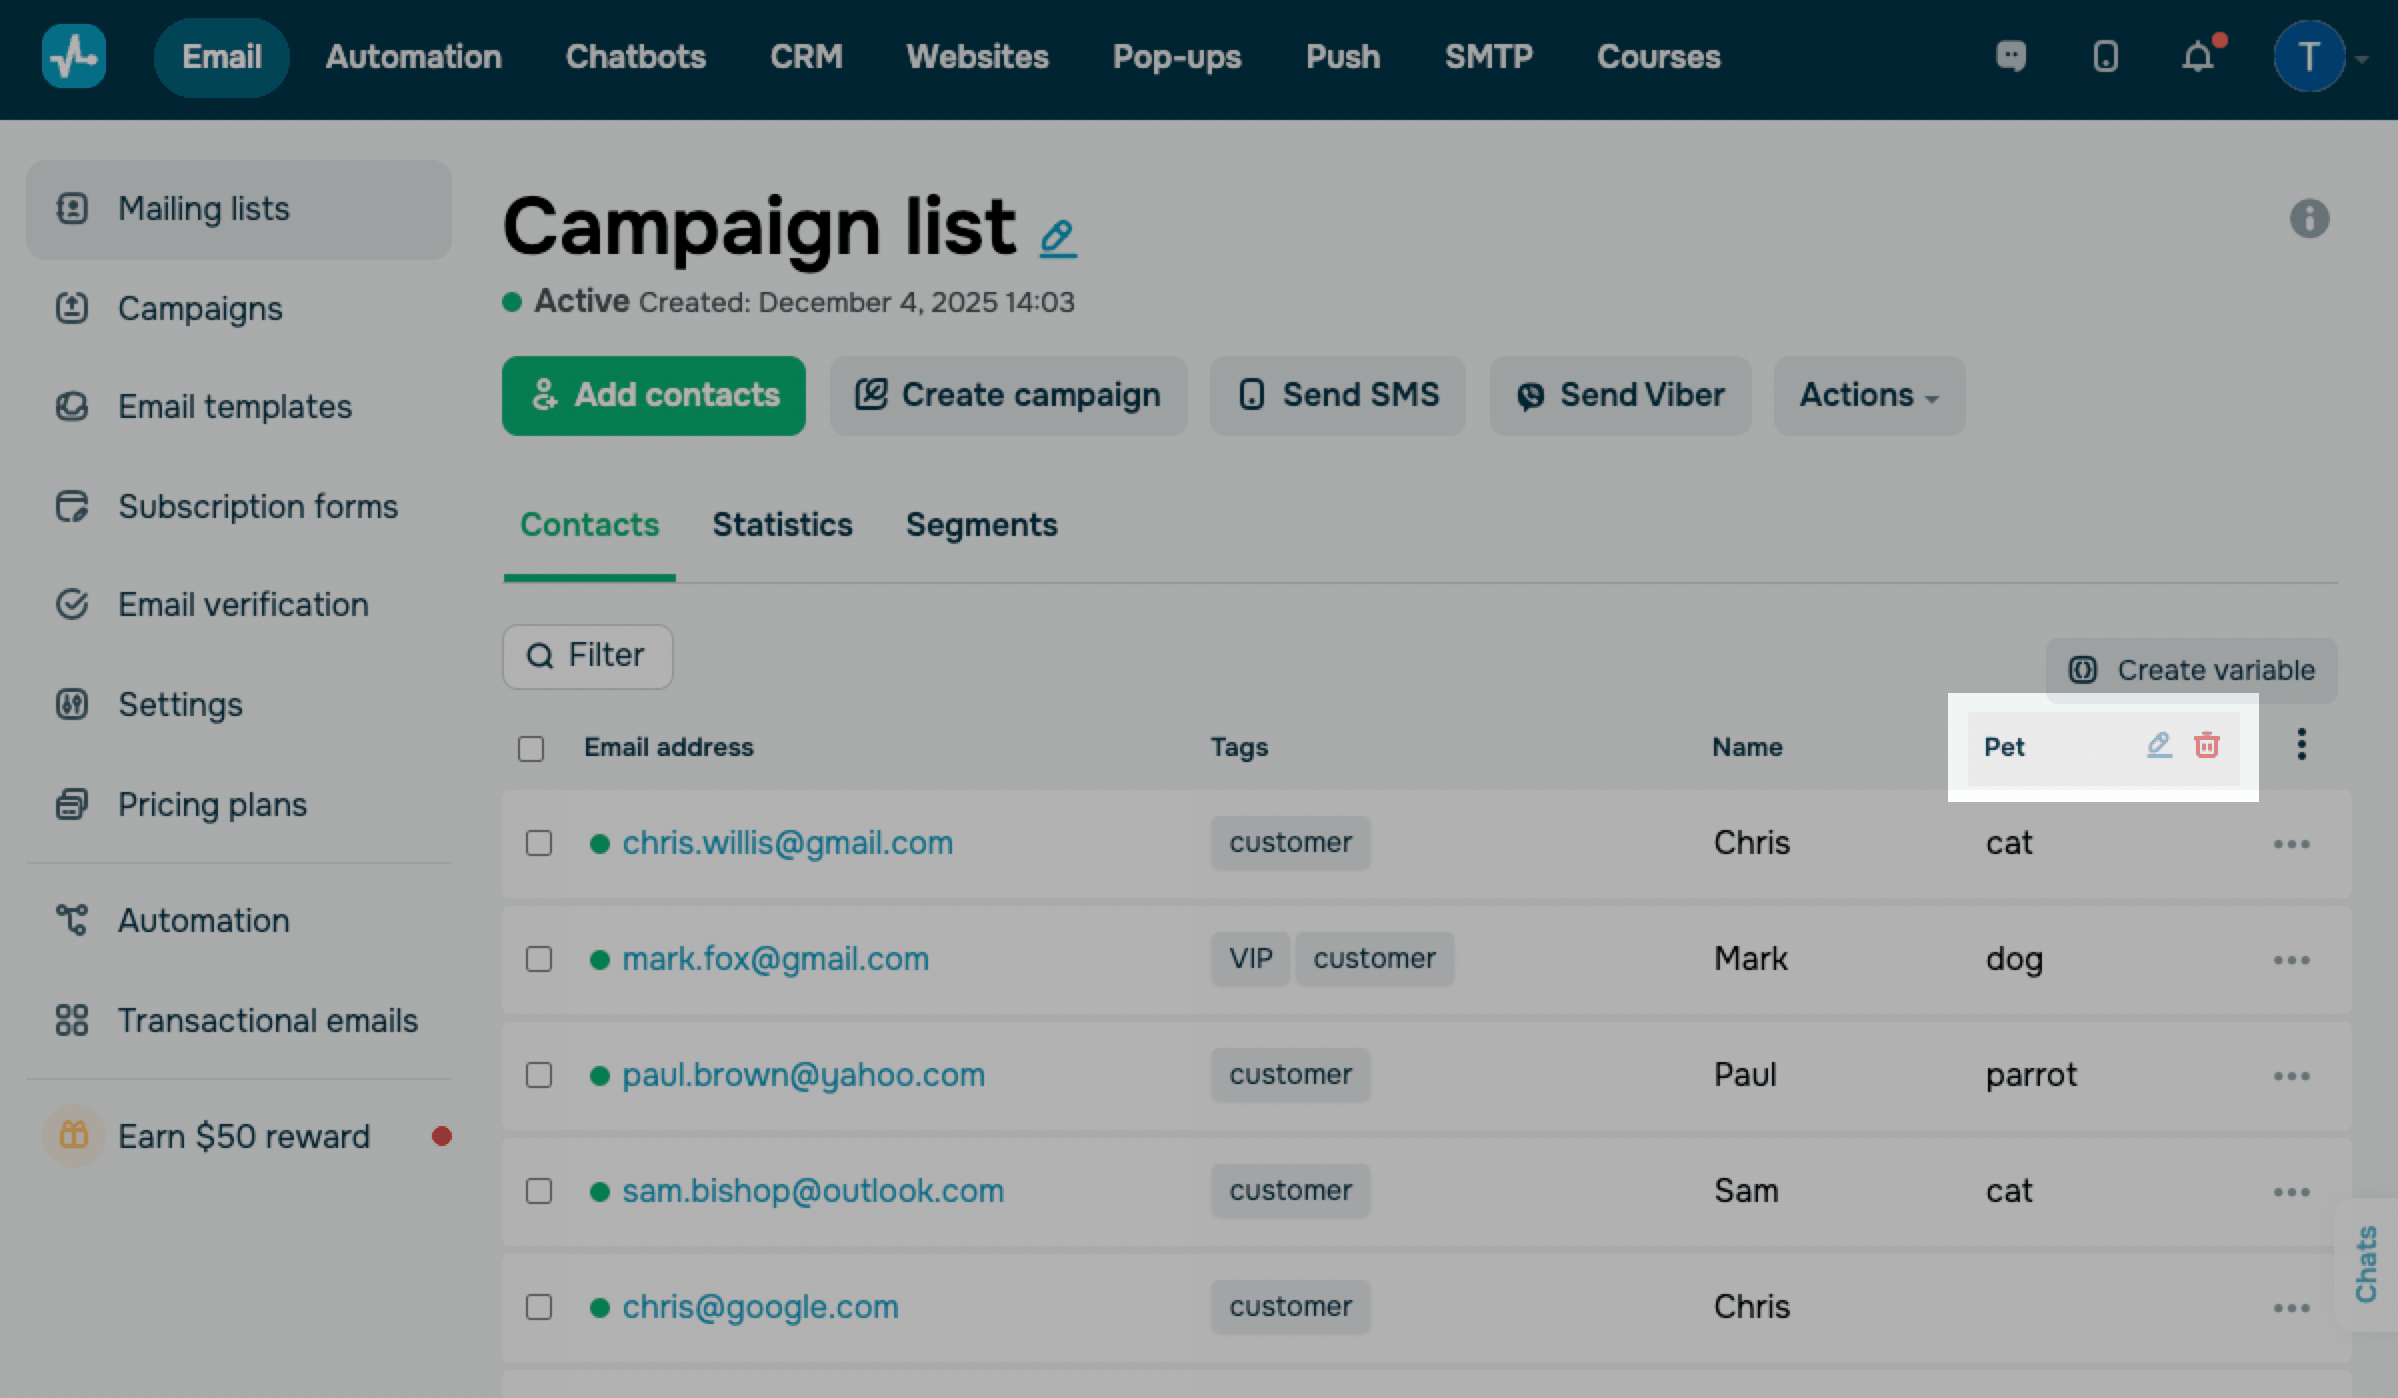Expand the Actions dropdown button

[1868, 395]
